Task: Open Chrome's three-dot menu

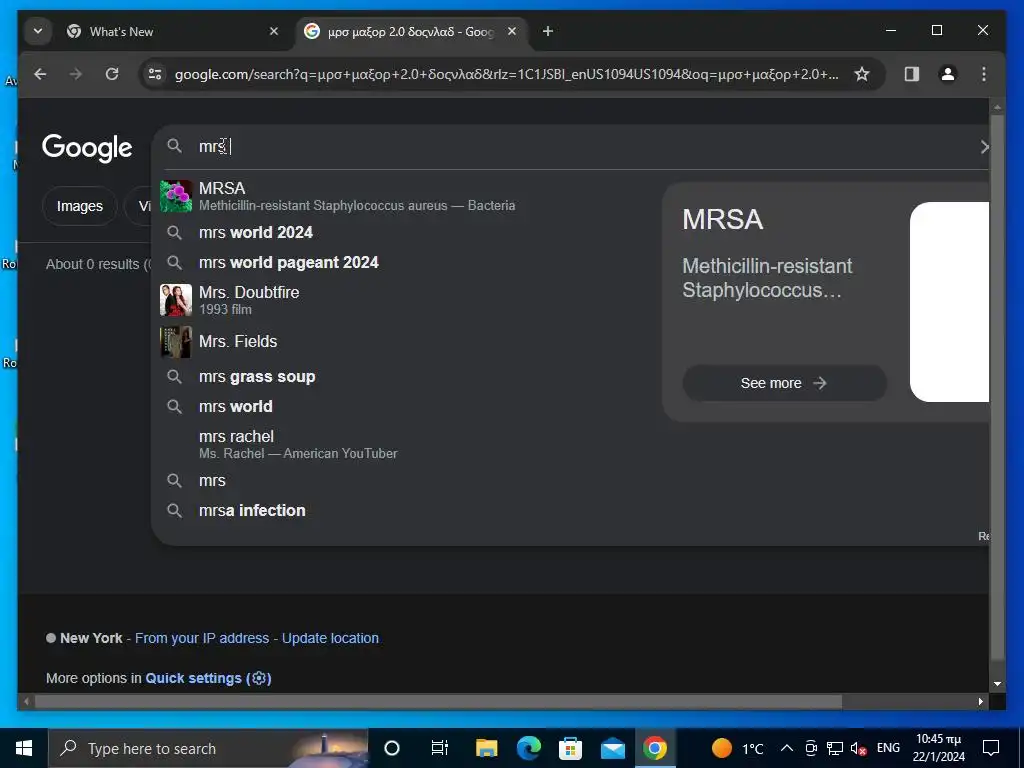Action: point(984,74)
